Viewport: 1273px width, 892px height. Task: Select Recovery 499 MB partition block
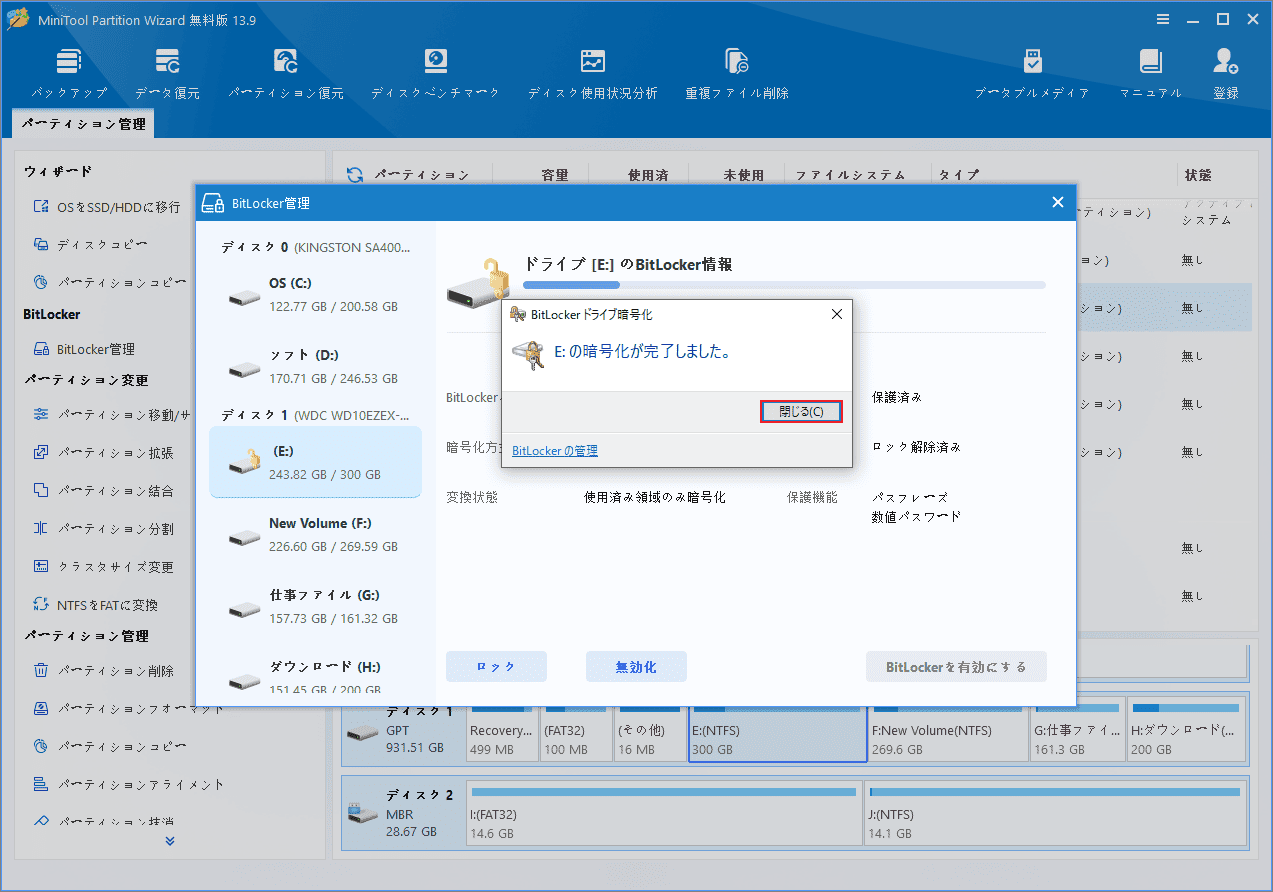[501, 733]
